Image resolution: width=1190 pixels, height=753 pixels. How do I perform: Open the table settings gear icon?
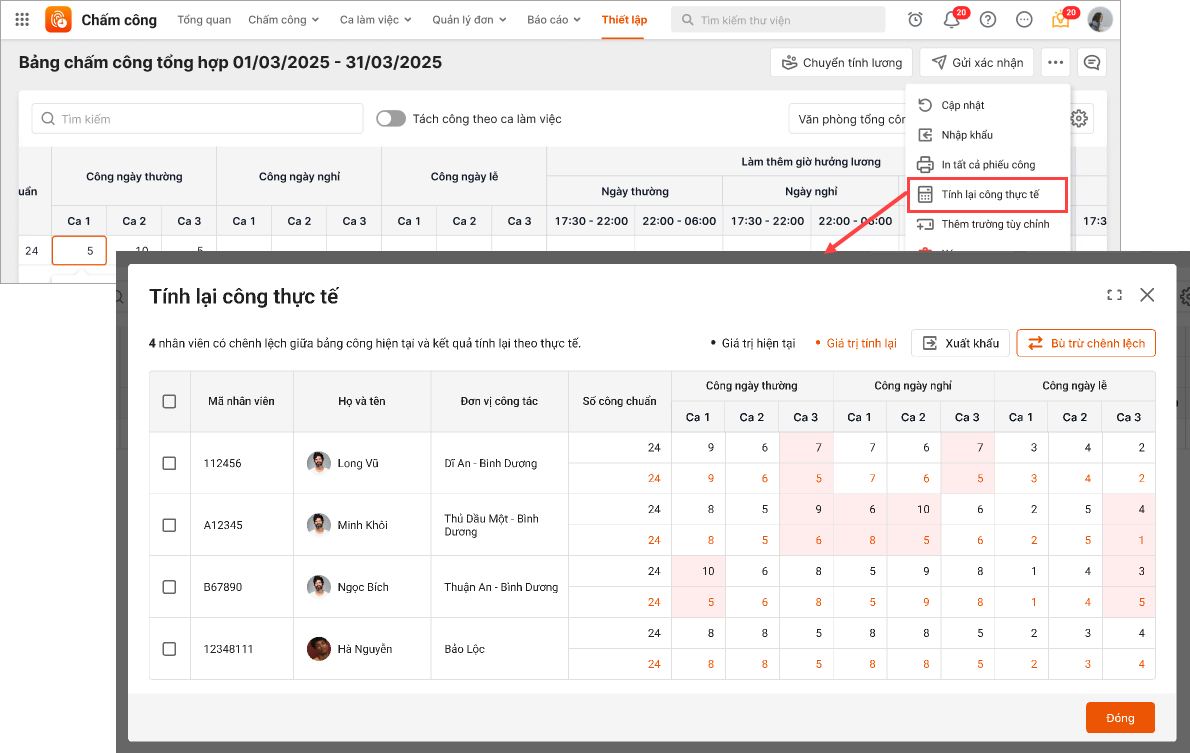coord(1079,118)
